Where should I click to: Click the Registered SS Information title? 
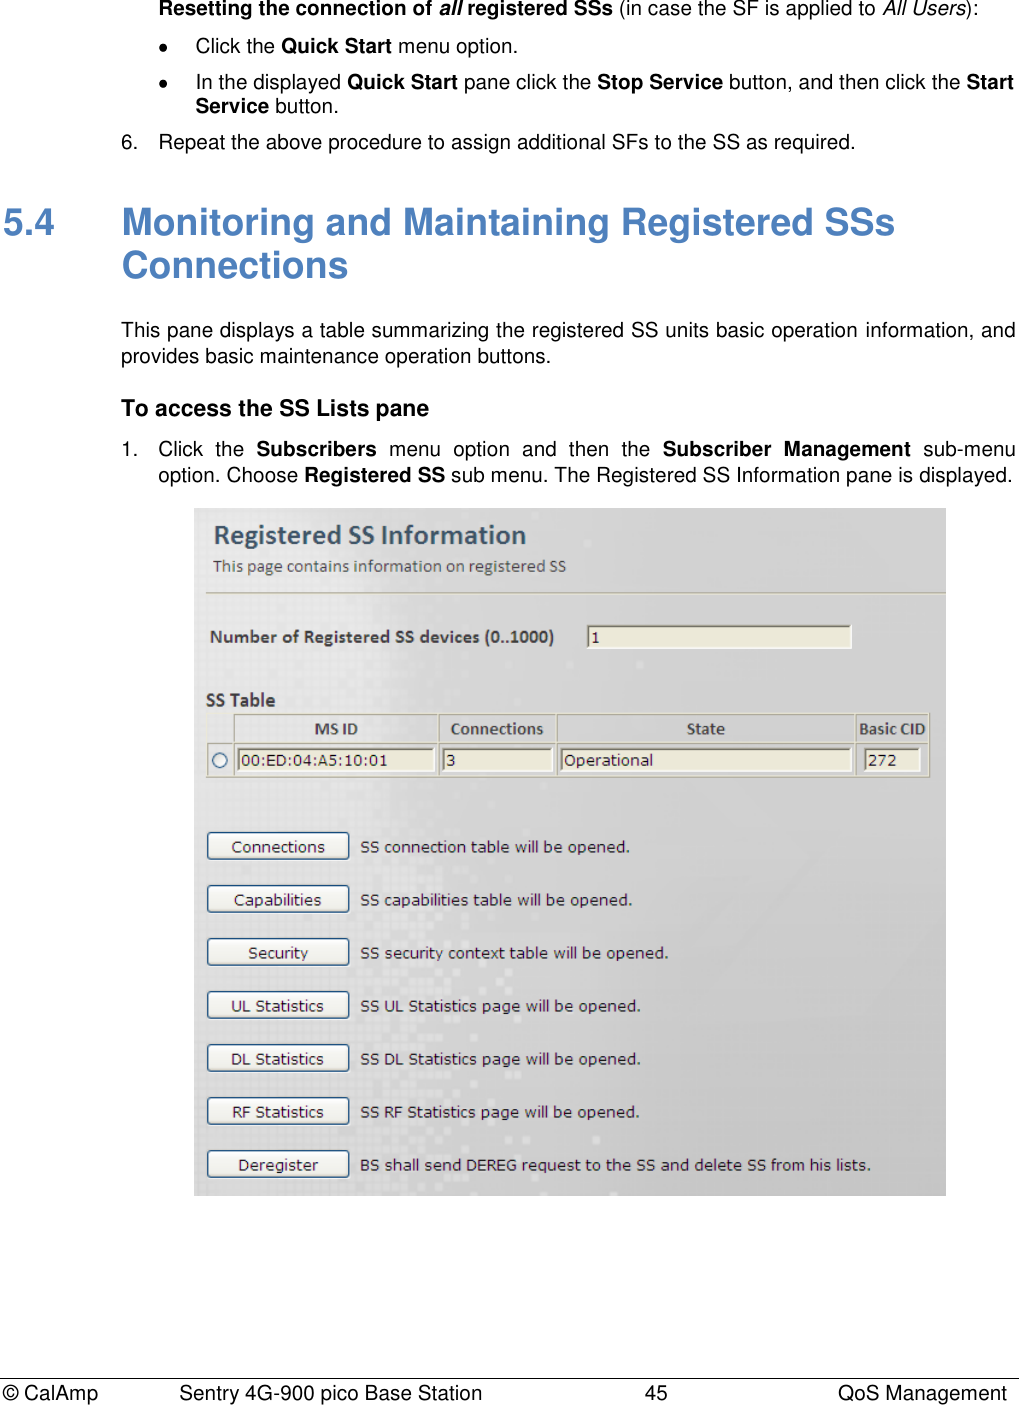(x=370, y=535)
